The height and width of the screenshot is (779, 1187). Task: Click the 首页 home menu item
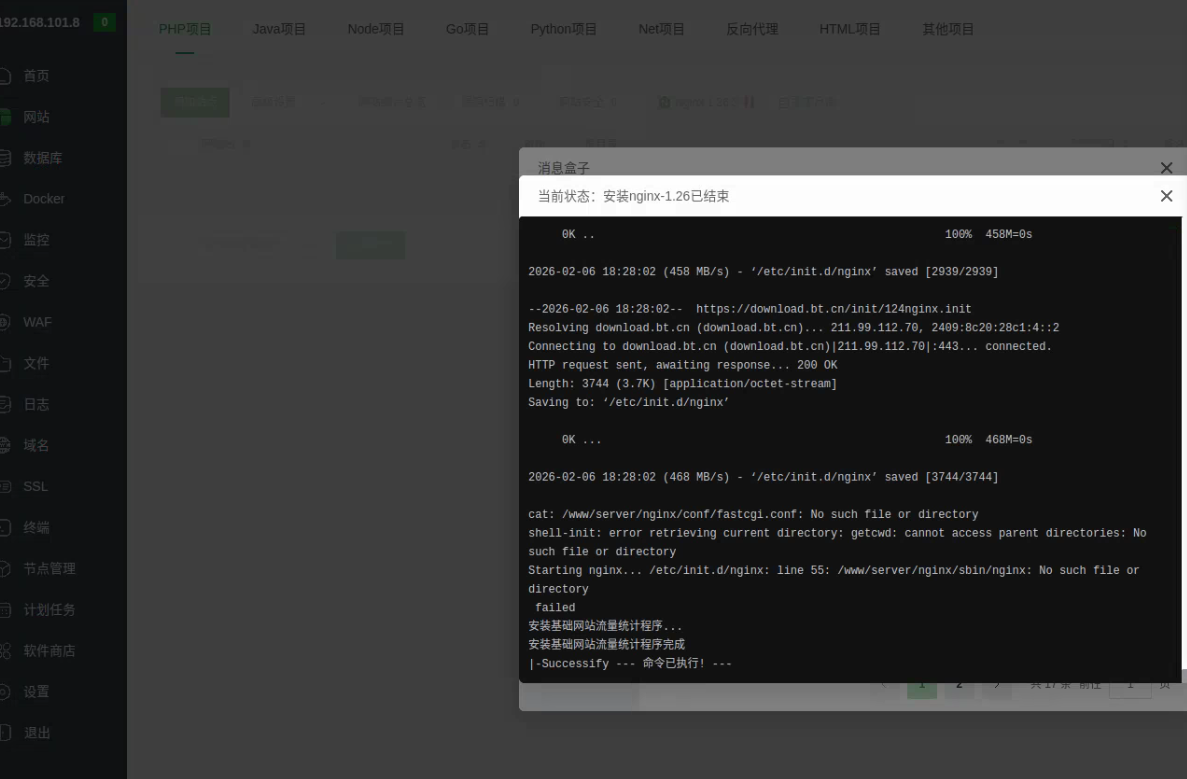click(36, 76)
